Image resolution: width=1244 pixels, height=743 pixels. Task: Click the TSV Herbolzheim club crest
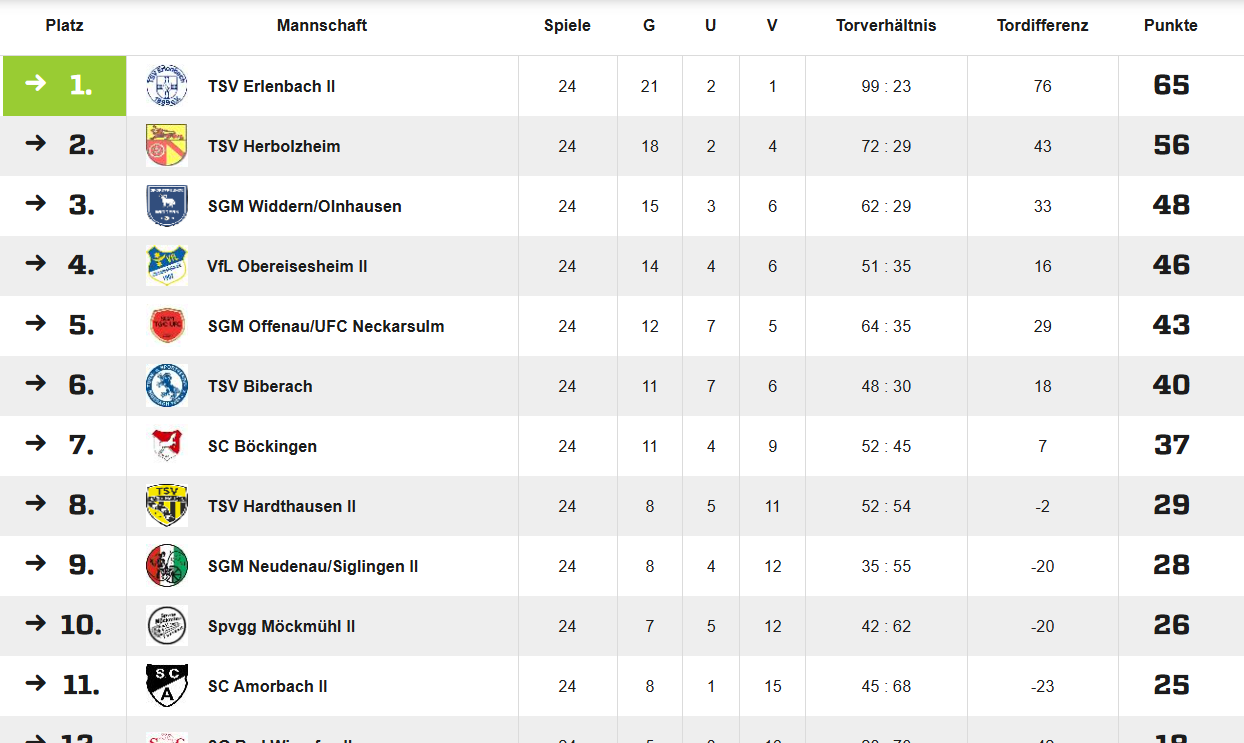coord(166,146)
